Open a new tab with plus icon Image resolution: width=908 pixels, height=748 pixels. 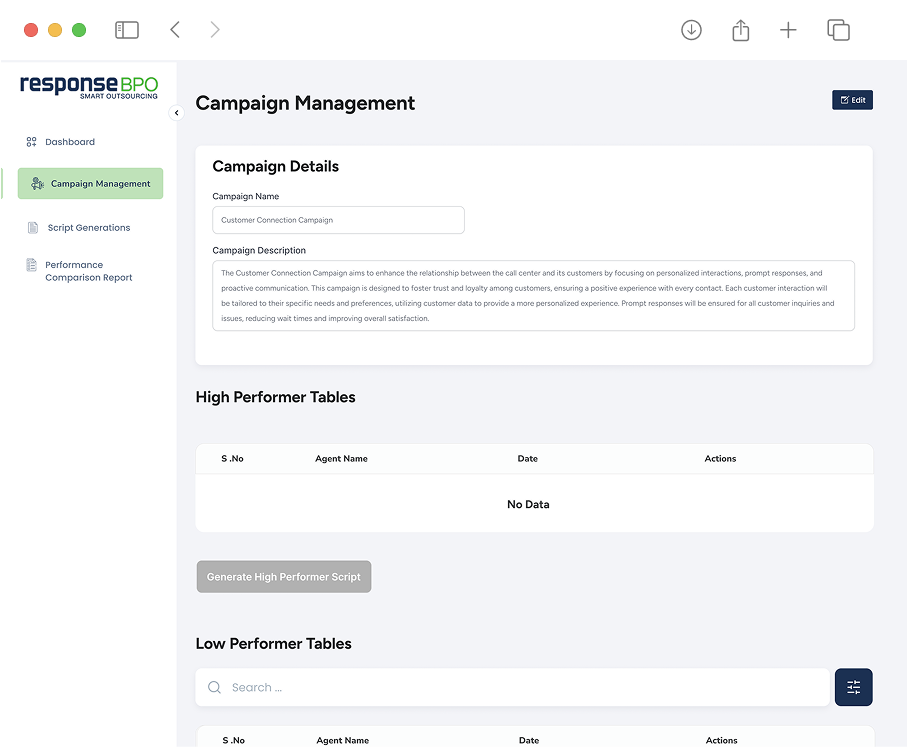(x=788, y=30)
